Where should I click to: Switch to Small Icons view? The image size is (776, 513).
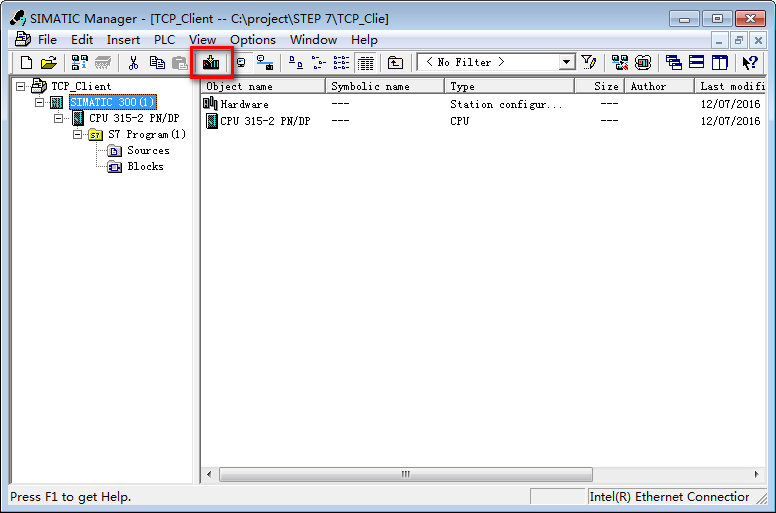point(318,62)
